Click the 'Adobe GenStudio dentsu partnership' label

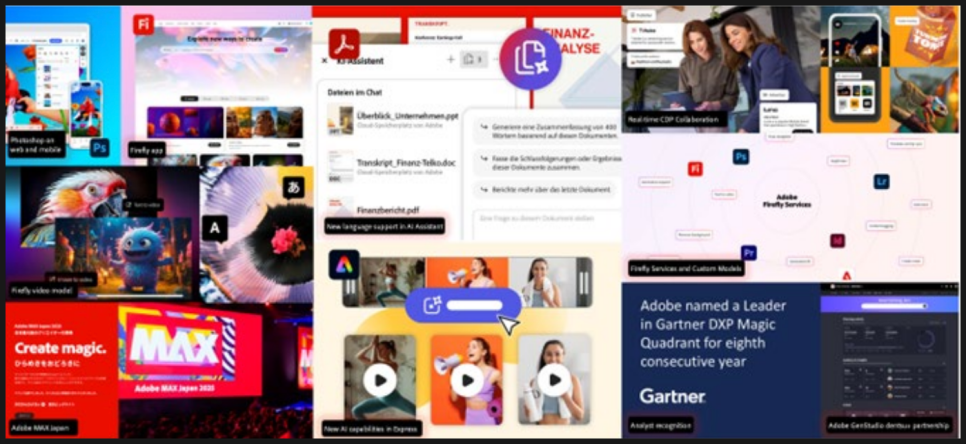889,425
